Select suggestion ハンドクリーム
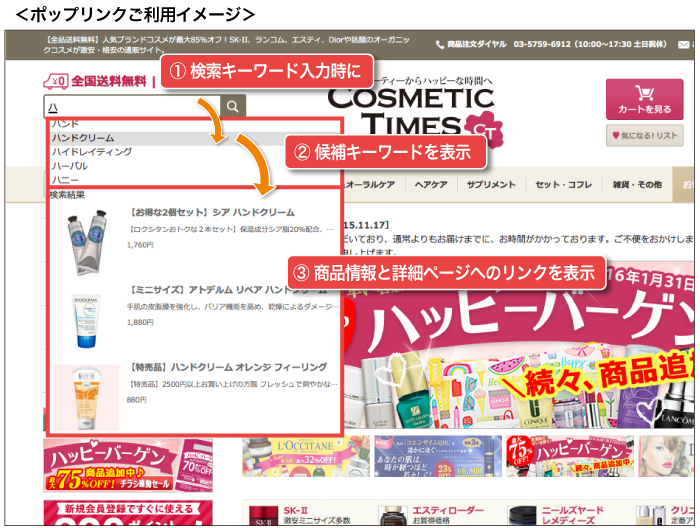 (x=83, y=138)
